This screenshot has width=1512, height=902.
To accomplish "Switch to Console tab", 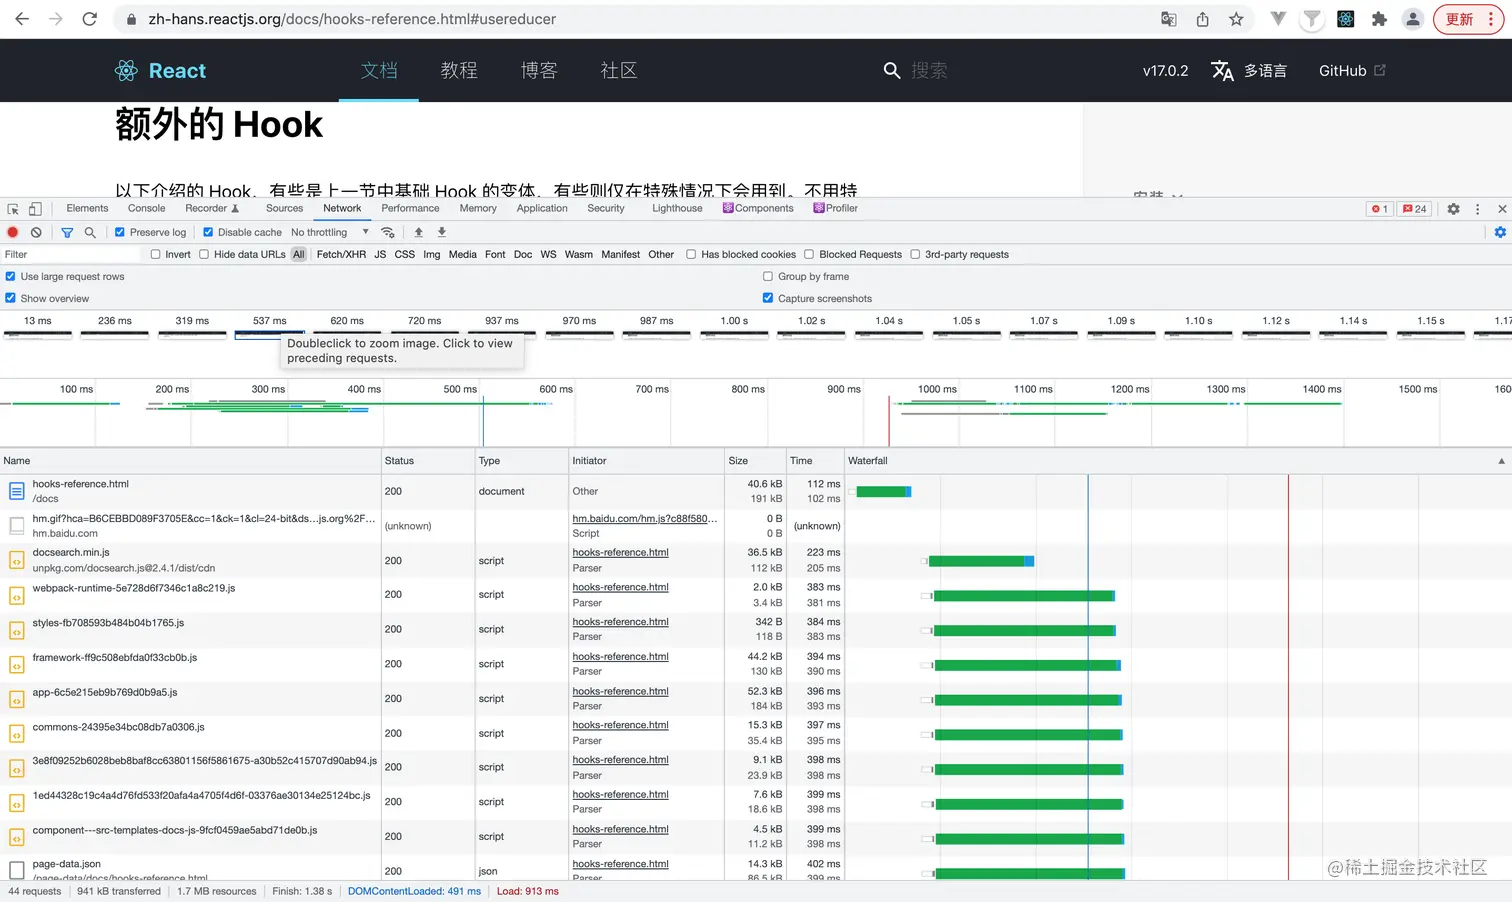I will tap(146, 208).
